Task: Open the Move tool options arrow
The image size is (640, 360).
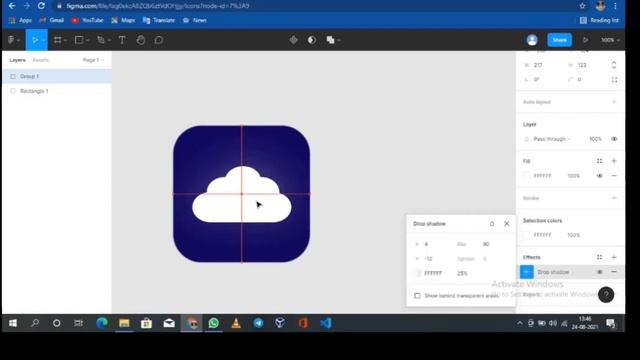Action: coord(43,40)
